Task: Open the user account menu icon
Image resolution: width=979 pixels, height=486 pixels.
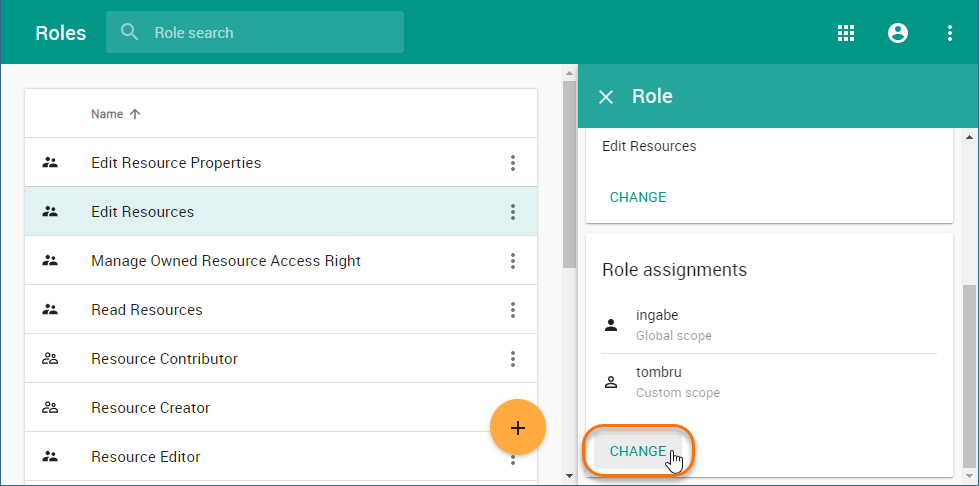Action: pos(898,33)
